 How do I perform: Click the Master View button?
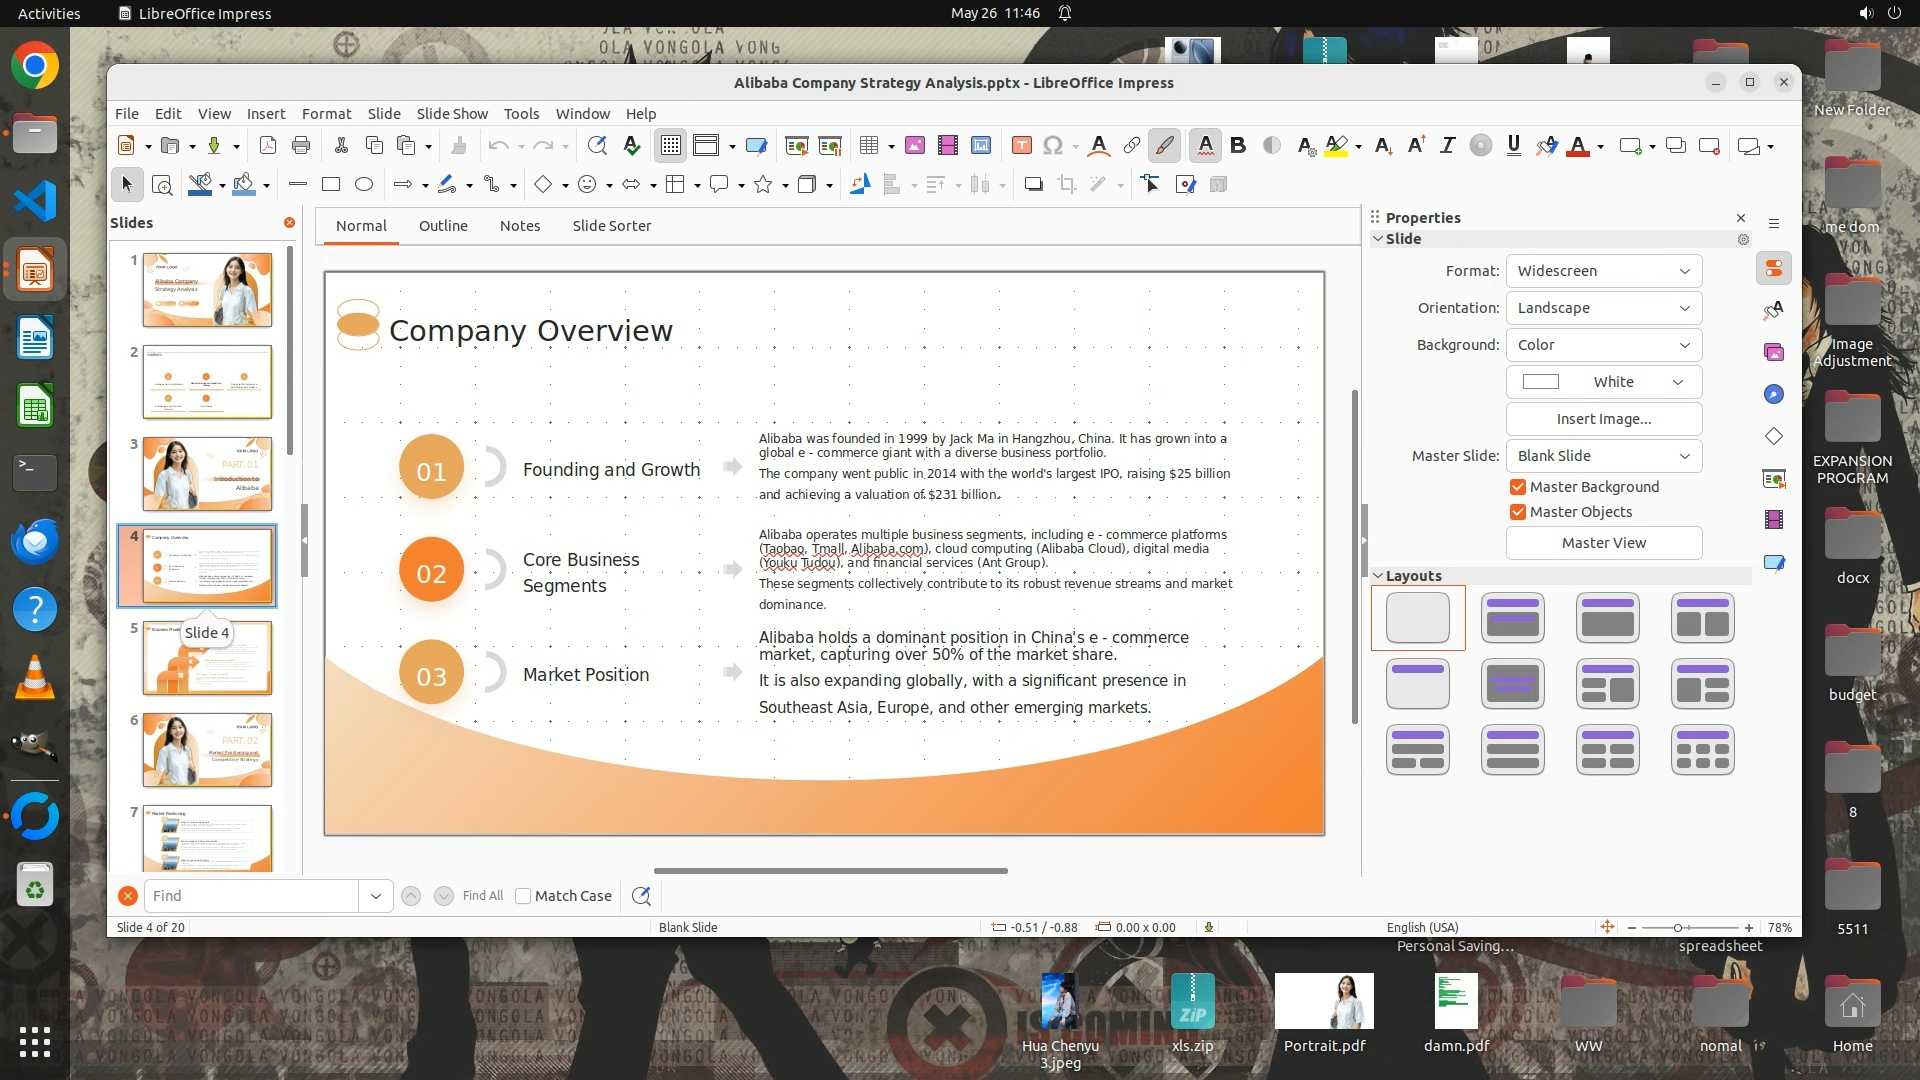click(x=1603, y=543)
